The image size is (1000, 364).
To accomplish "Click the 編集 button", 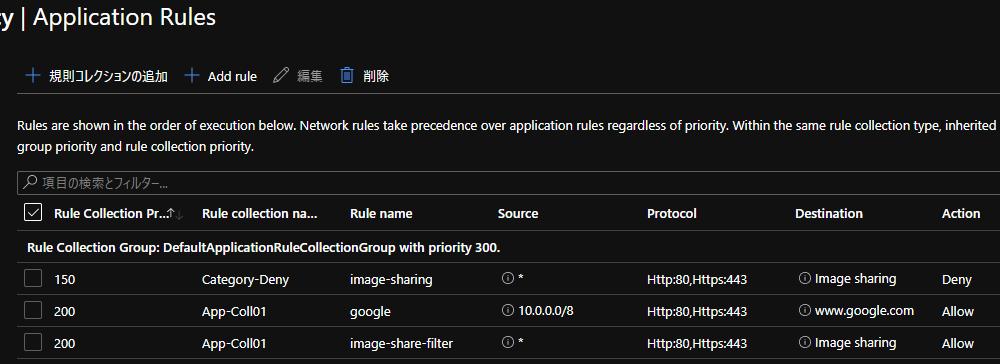I will 298,76.
